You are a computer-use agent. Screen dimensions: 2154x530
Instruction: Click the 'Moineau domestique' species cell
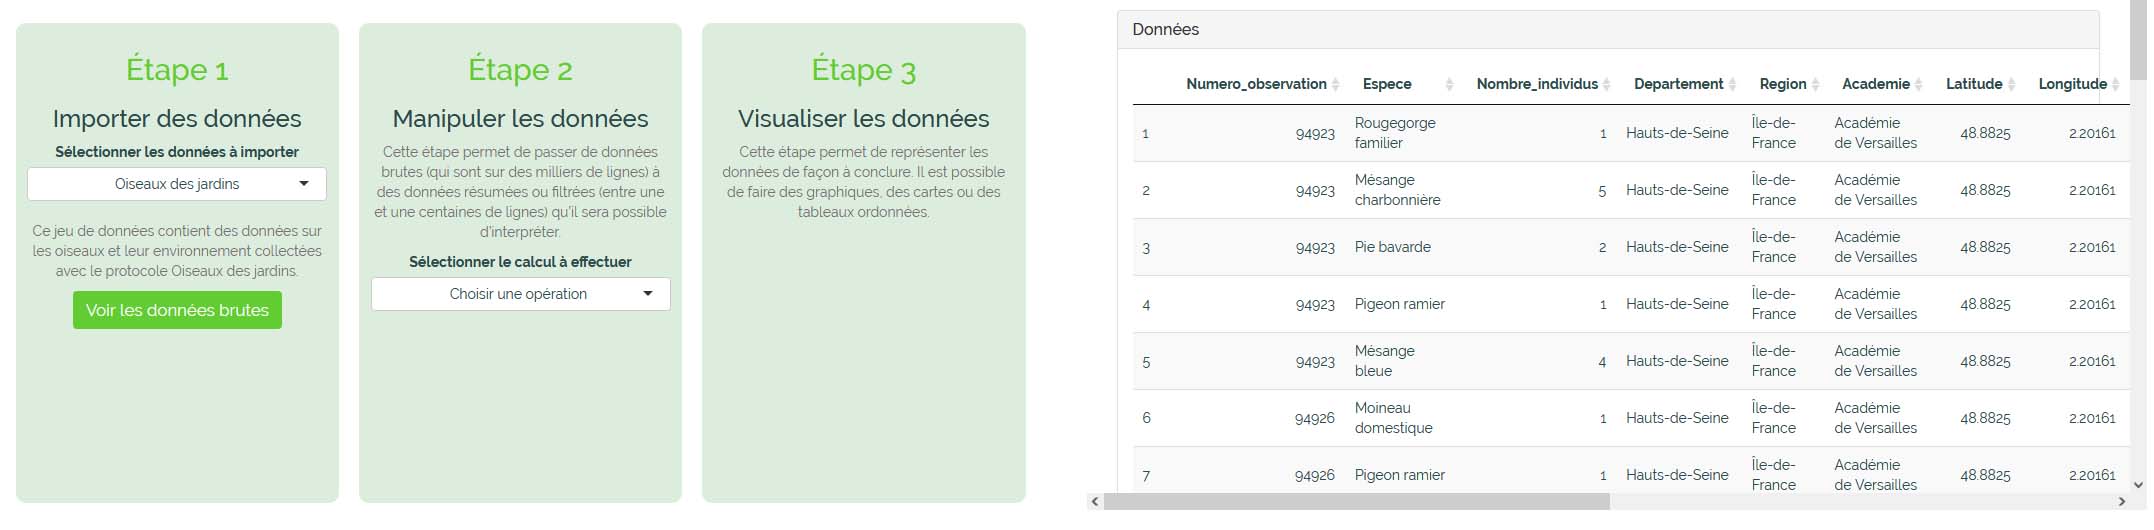1393,418
